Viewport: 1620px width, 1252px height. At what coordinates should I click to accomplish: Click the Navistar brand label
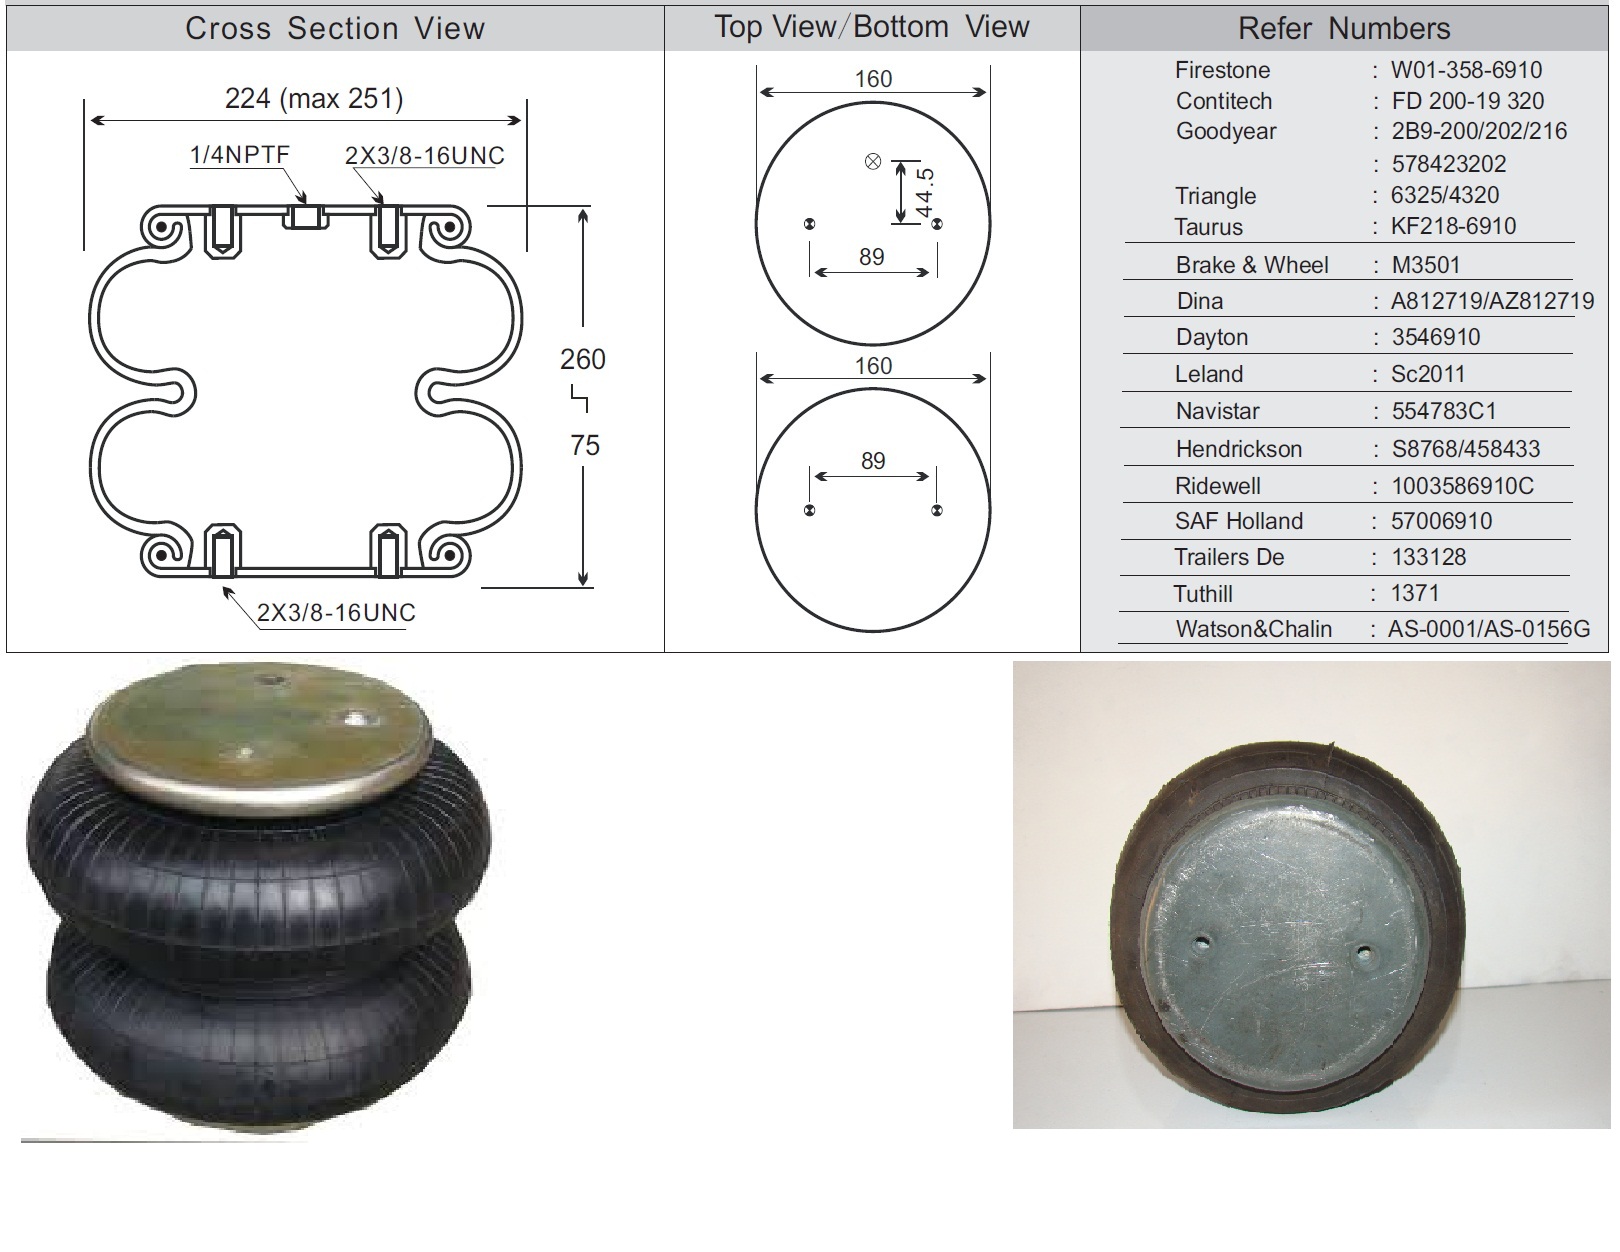[x=1218, y=411]
